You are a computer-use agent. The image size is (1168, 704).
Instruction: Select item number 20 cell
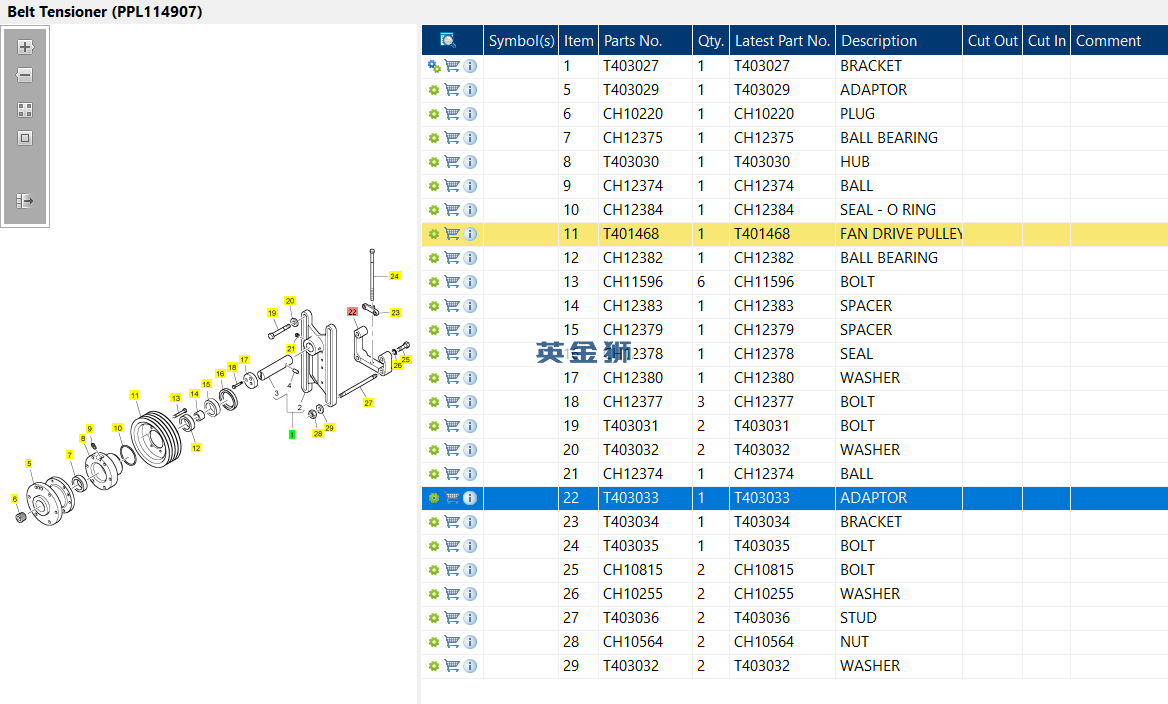(578, 450)
